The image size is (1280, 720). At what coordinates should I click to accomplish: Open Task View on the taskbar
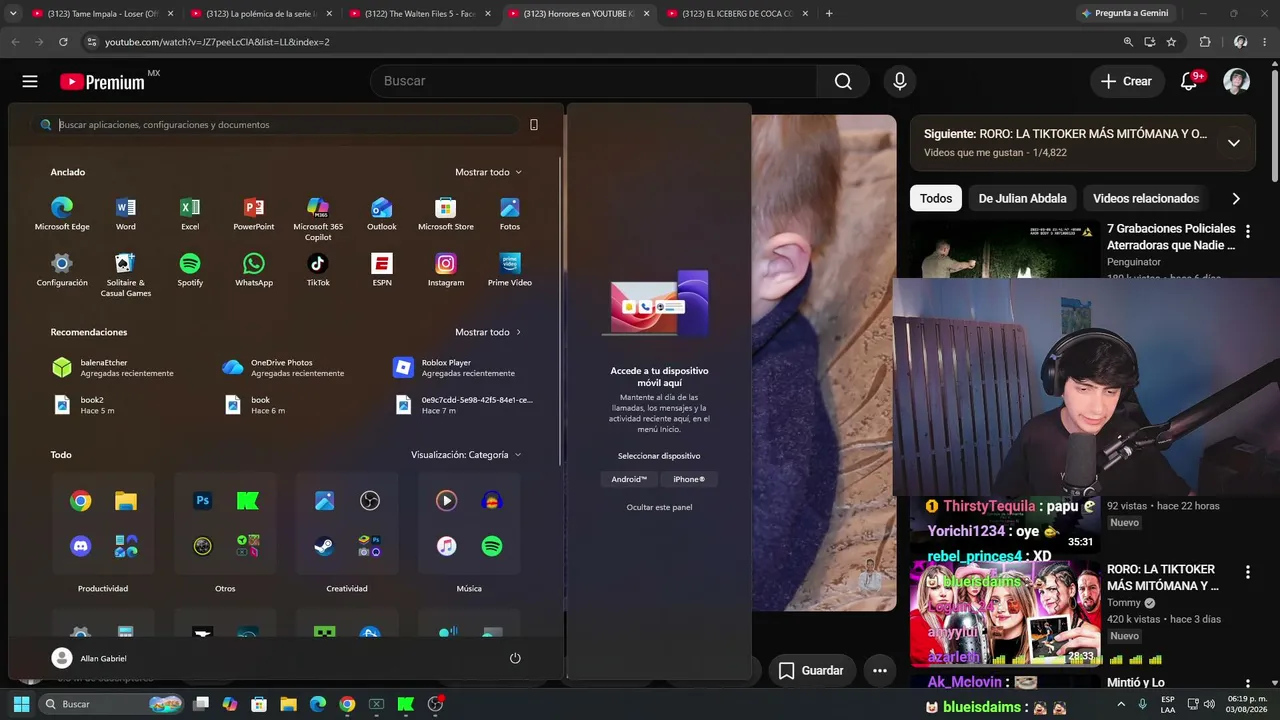tap(201, 704)
